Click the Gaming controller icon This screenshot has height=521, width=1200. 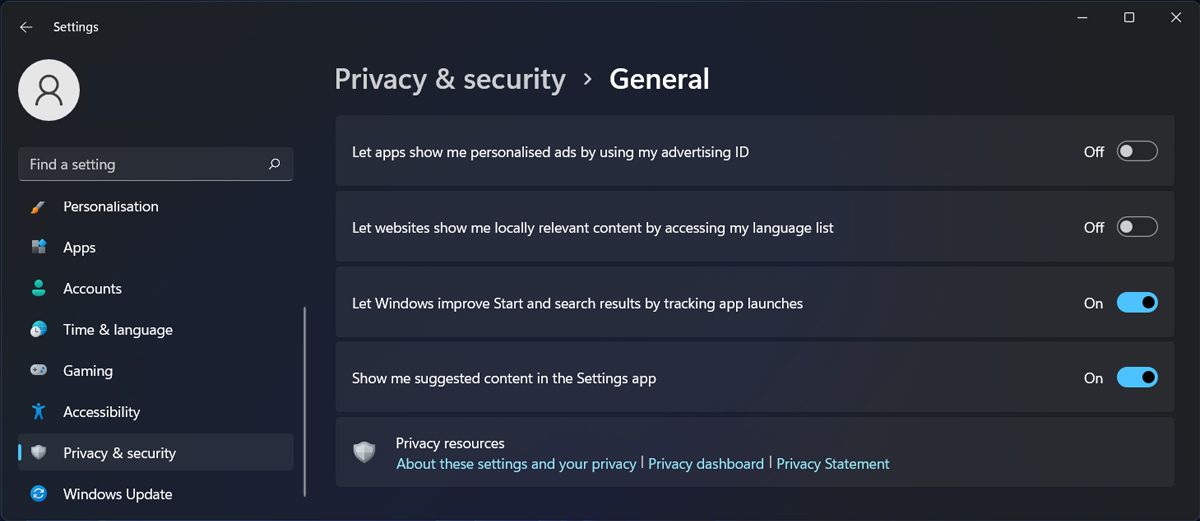[39, 370]
